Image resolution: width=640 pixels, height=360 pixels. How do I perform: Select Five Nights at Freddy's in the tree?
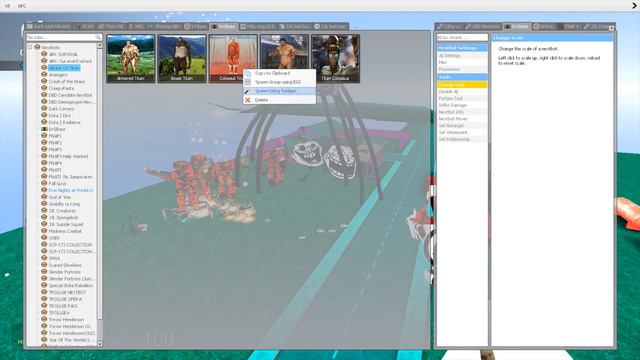coord(71,191)
